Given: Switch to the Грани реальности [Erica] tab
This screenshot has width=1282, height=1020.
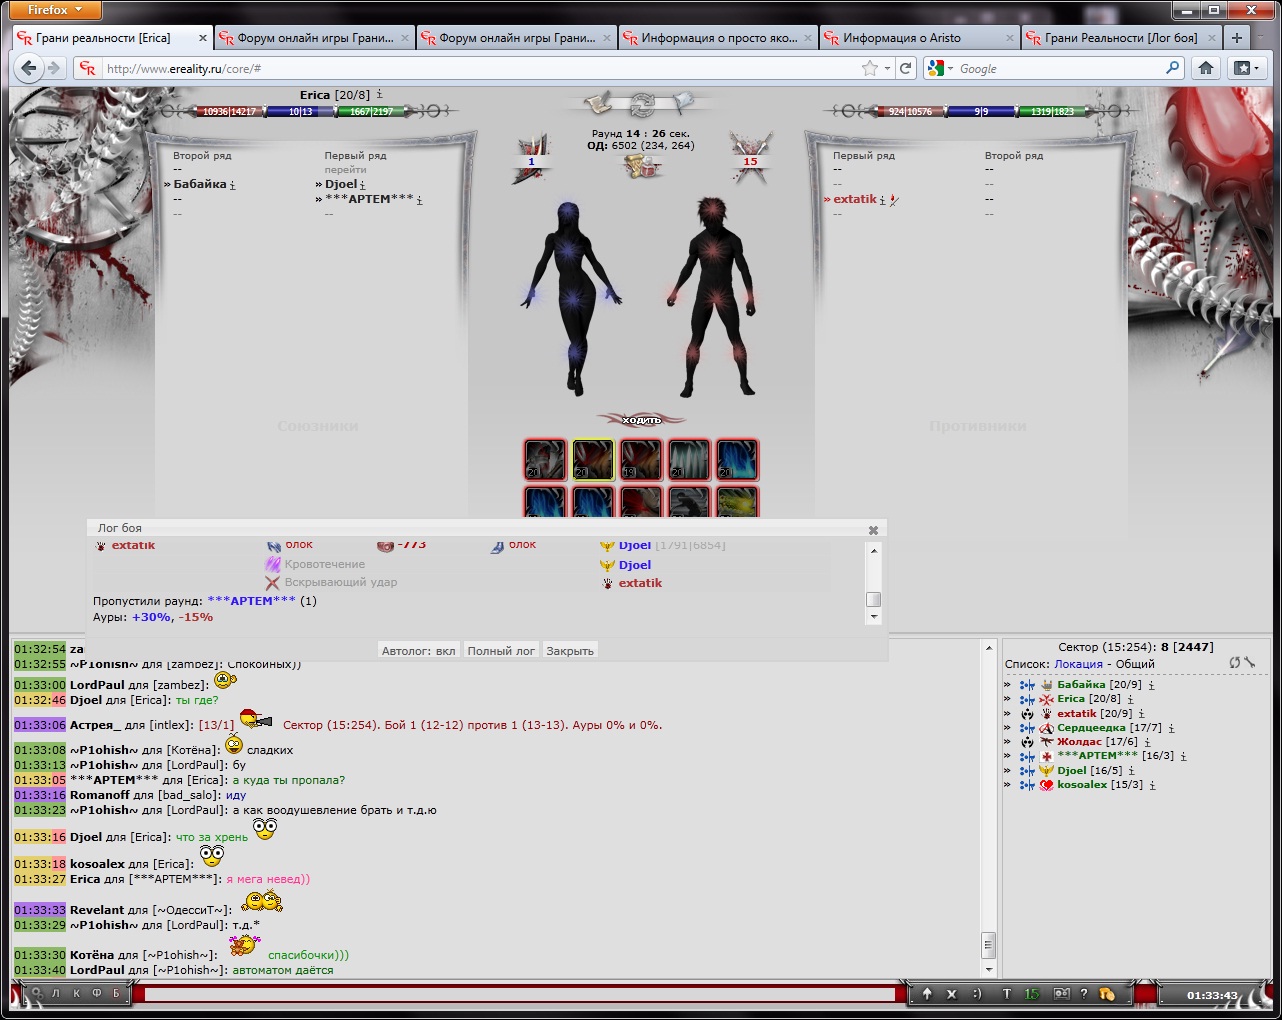Looking at the screenshot, I should 112,38.
